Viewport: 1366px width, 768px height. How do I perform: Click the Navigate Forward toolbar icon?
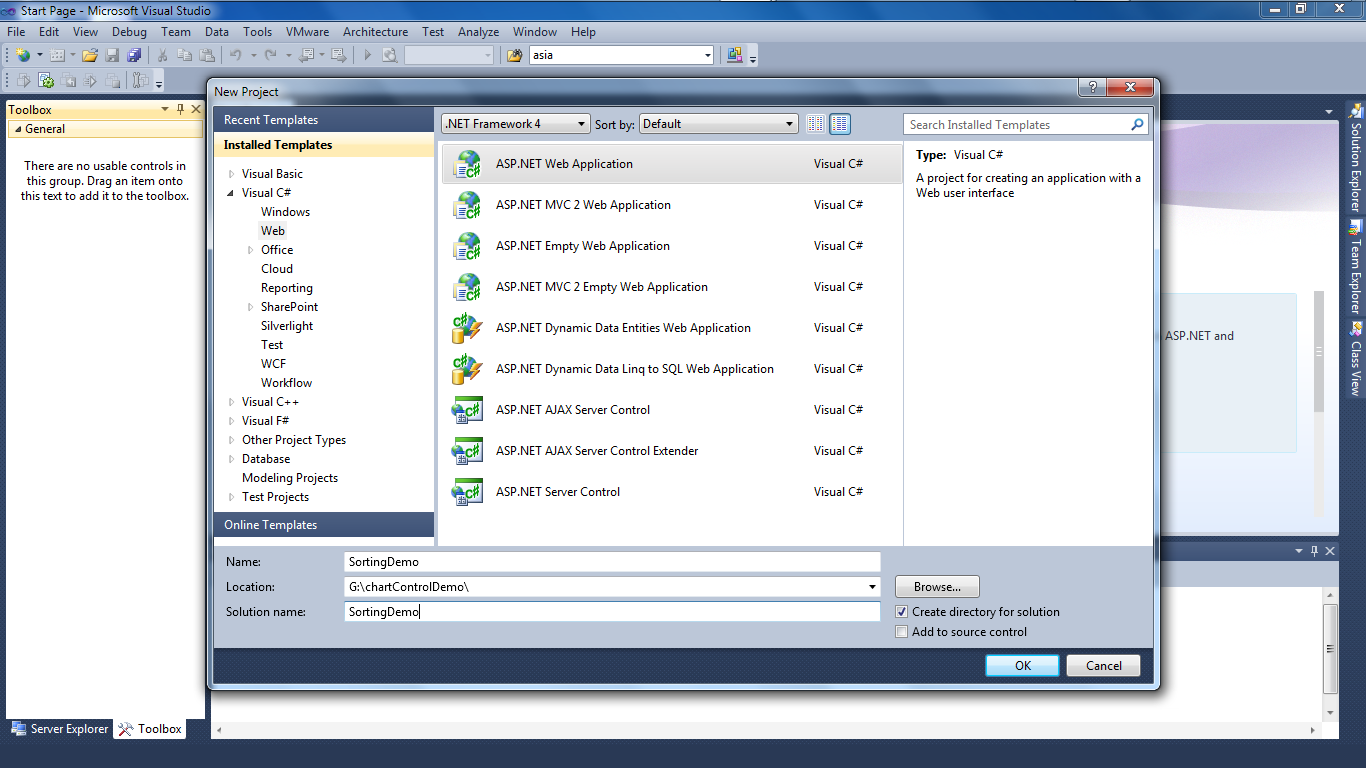tap(338, 55)
